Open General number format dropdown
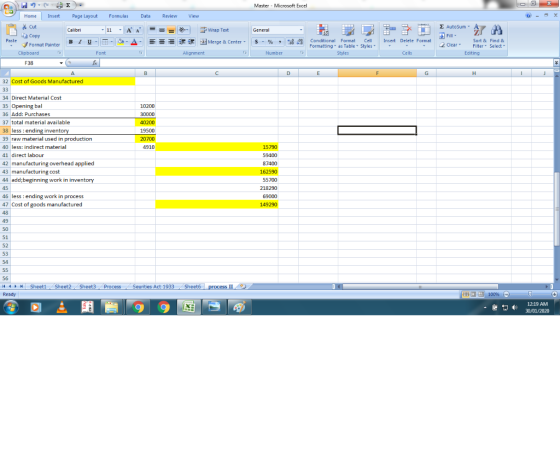This screenshot has height=474, width=560. click(301, 30)
